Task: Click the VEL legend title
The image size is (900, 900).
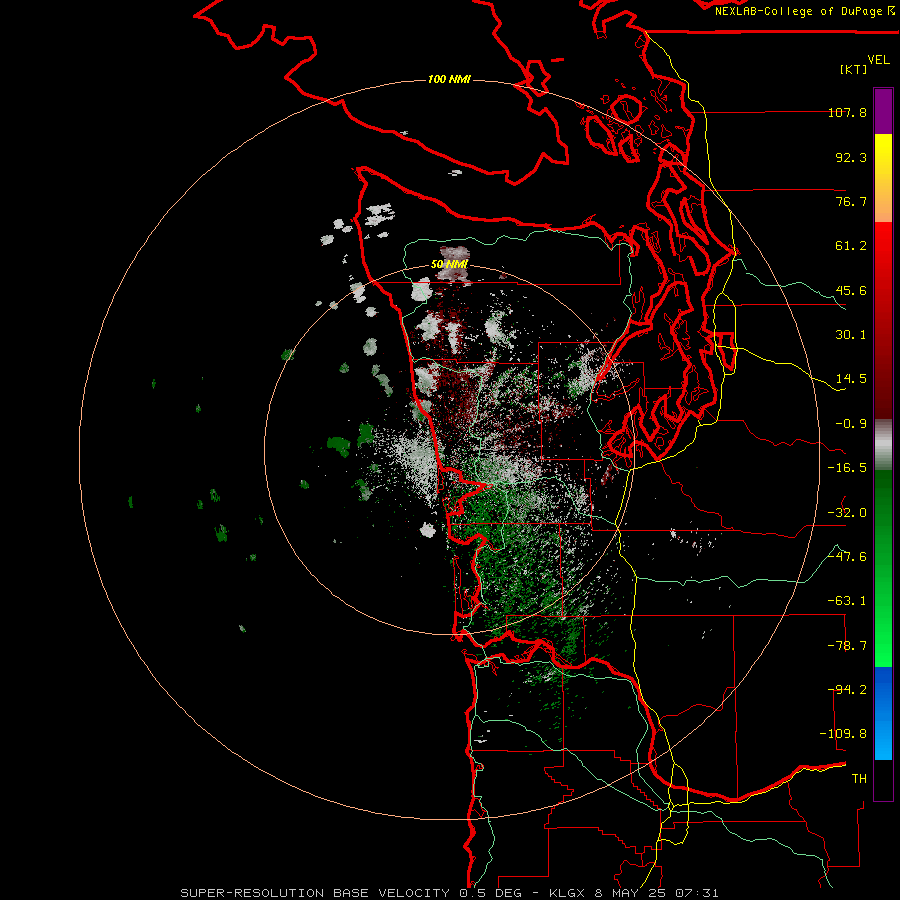Action: pos(878,59)
